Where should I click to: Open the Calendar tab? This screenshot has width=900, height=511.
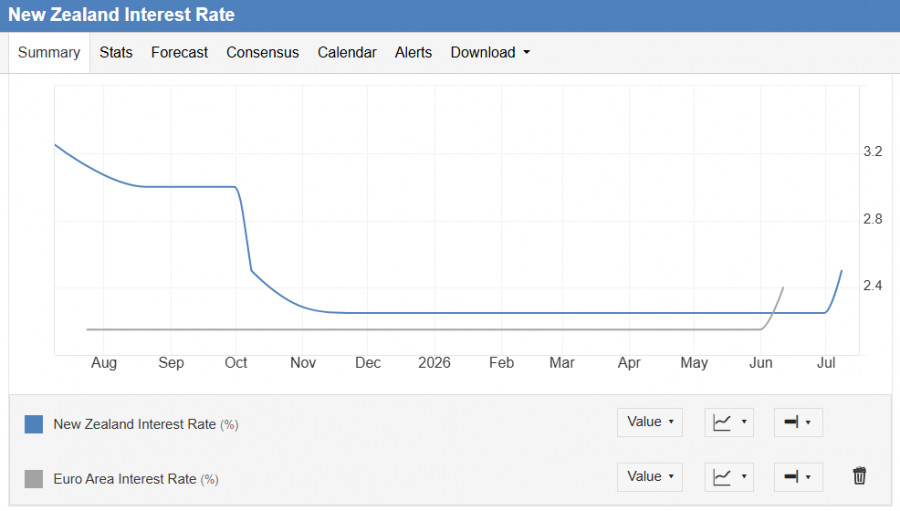[x=347, y=52]
